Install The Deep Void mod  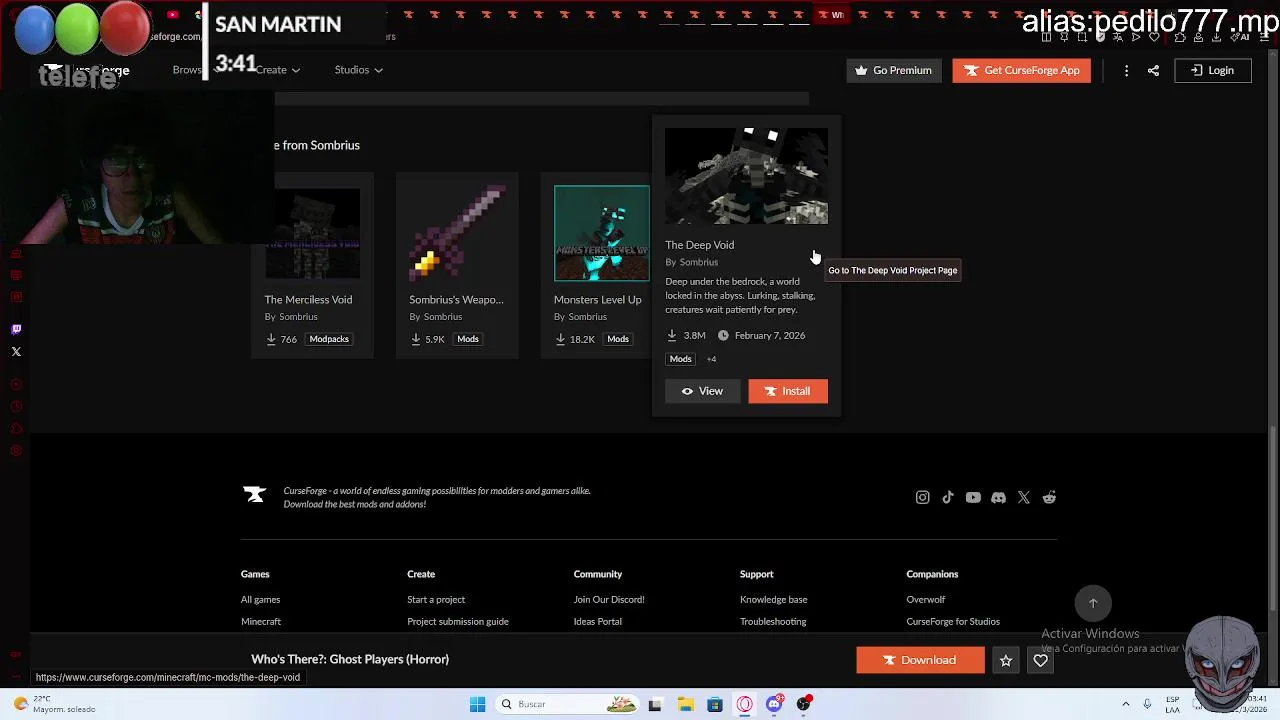[788, 391]
